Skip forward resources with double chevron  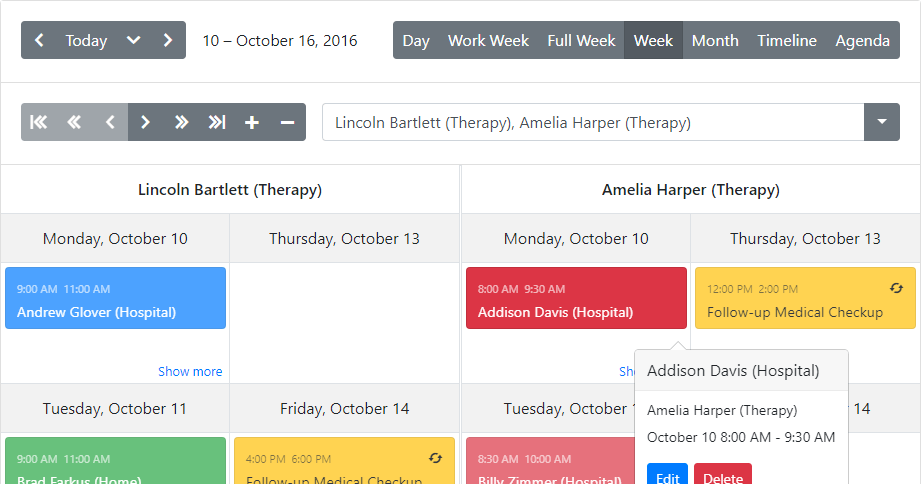click(x=181, y=122)
